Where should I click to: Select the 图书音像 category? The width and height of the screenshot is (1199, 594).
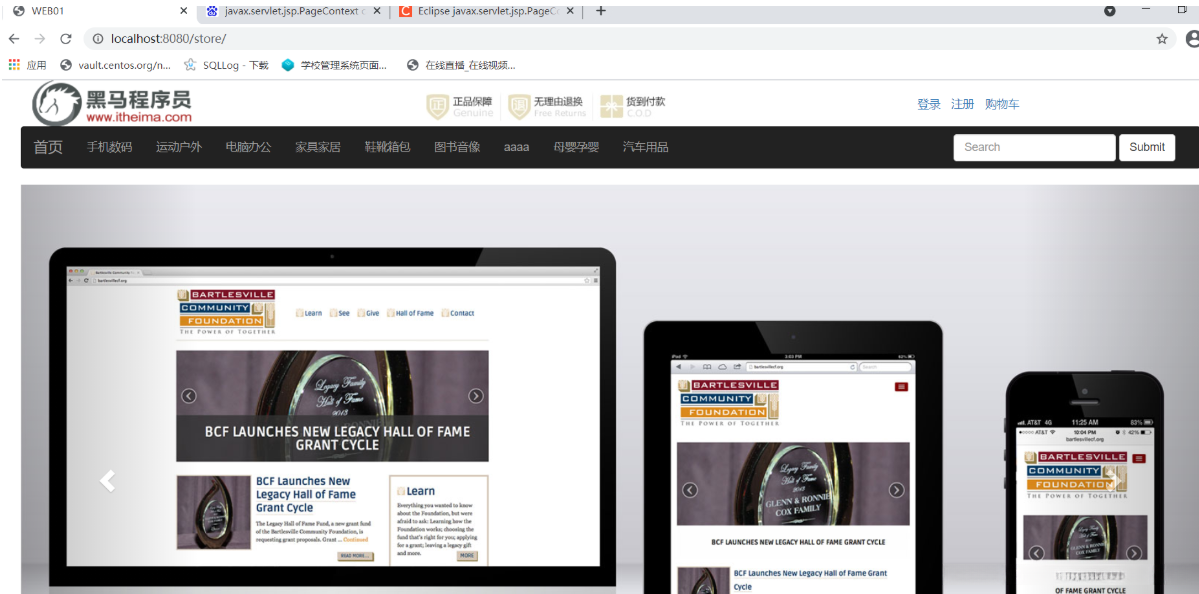pyautogui.click(x=457, y=147)
